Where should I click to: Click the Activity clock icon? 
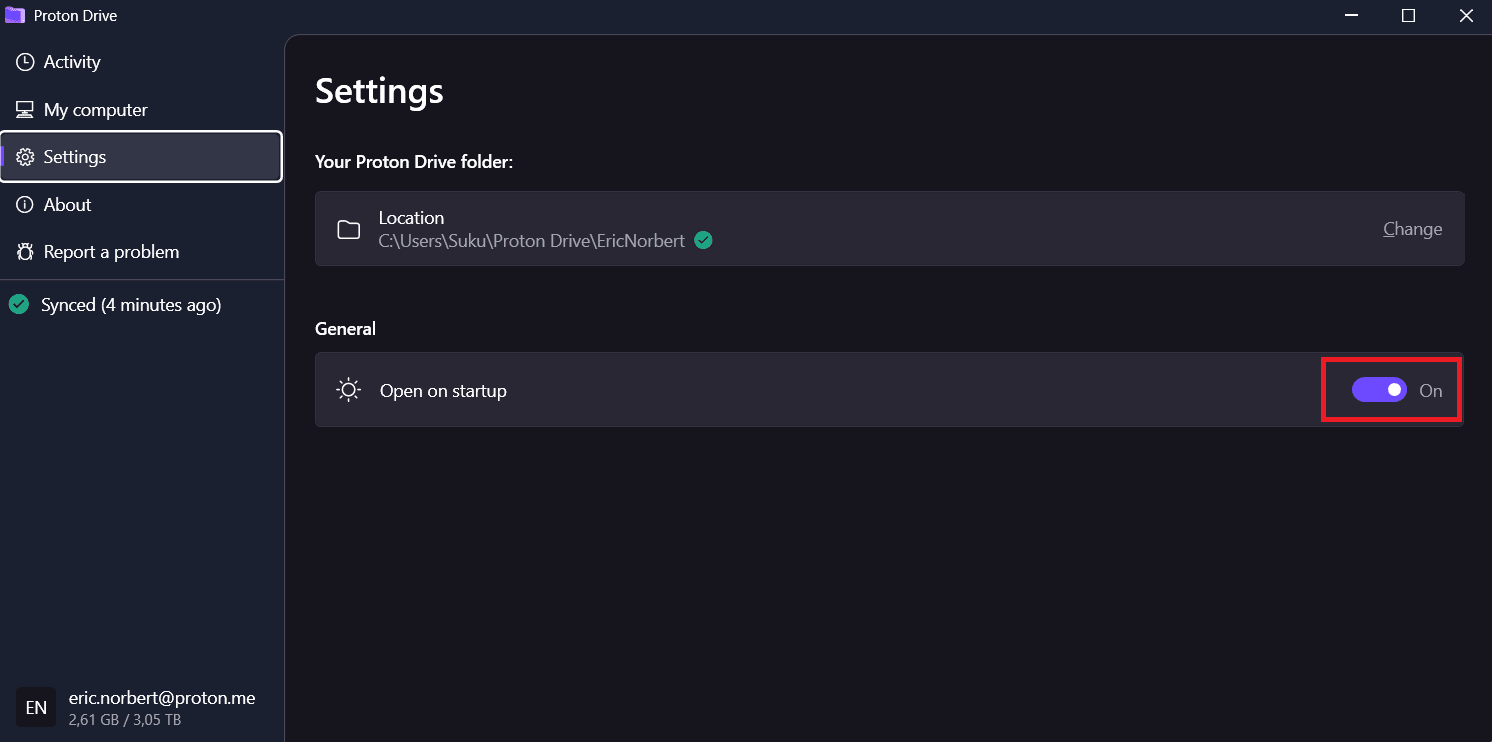pos(25,62)
